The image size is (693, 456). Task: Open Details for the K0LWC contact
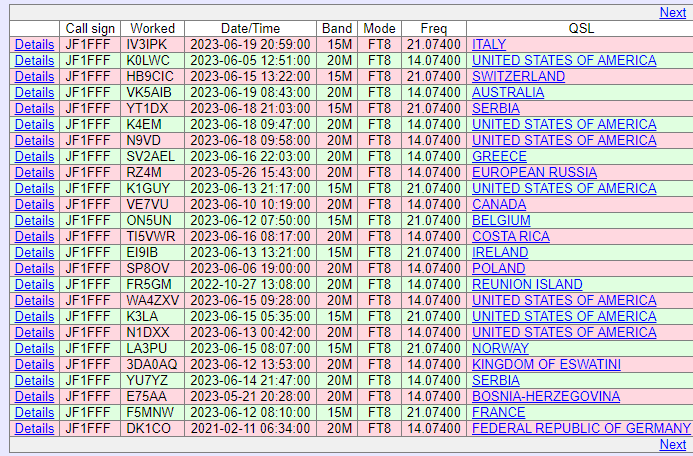[x=34, y=61]
